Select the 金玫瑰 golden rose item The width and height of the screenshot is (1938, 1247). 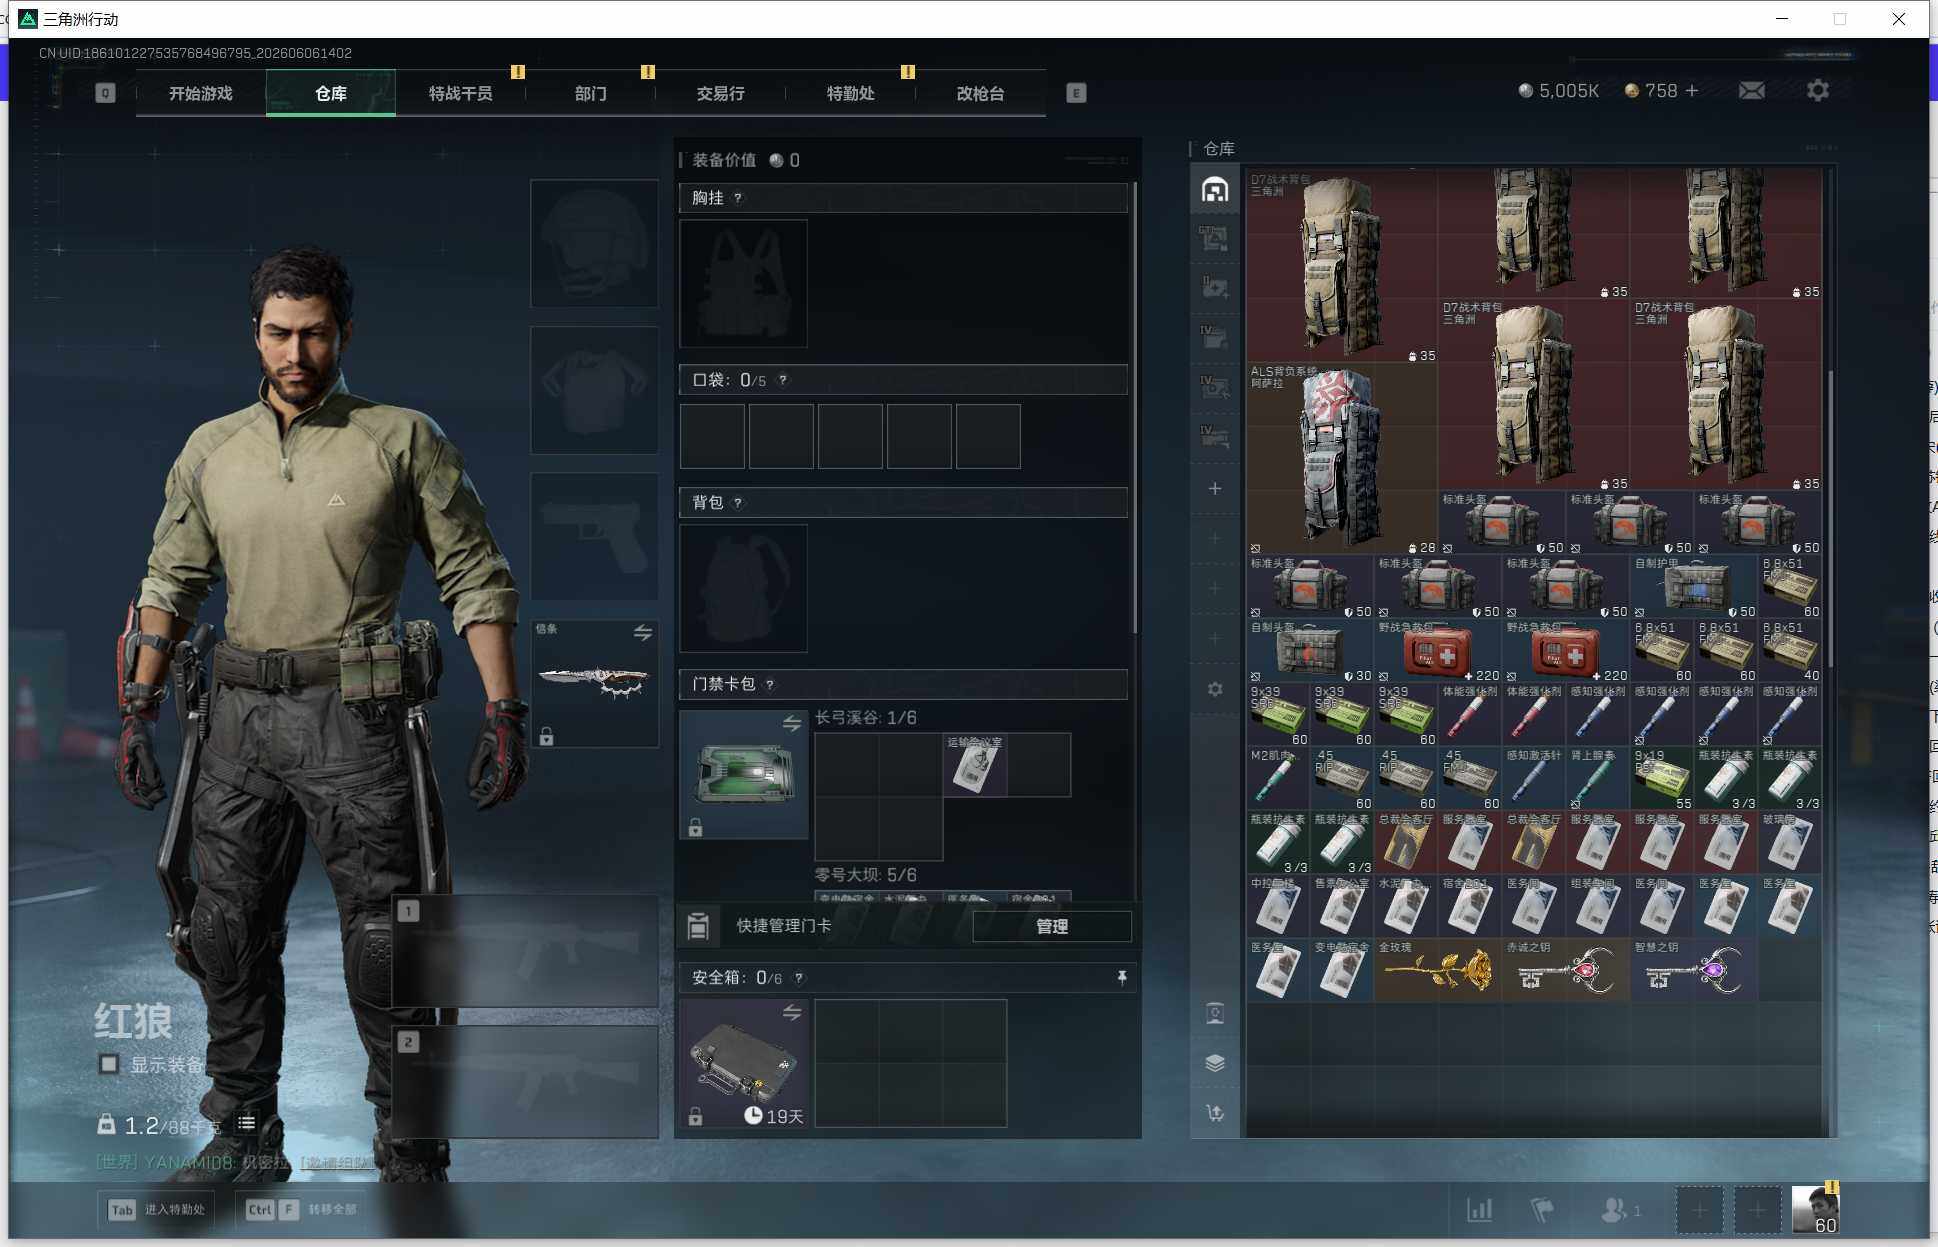(x=1438, y=970)
